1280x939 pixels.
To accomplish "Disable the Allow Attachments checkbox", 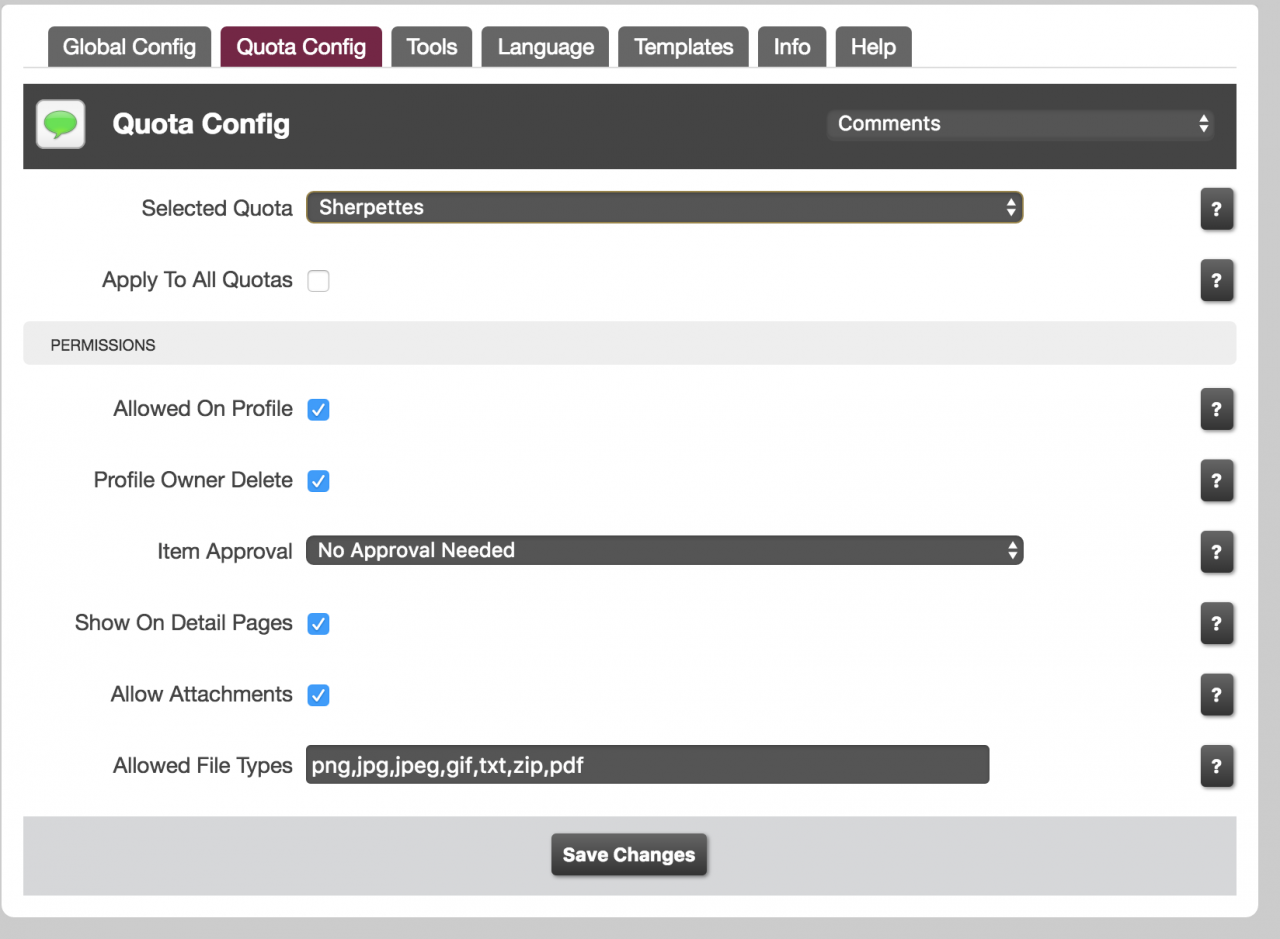I will pos(318,695).
